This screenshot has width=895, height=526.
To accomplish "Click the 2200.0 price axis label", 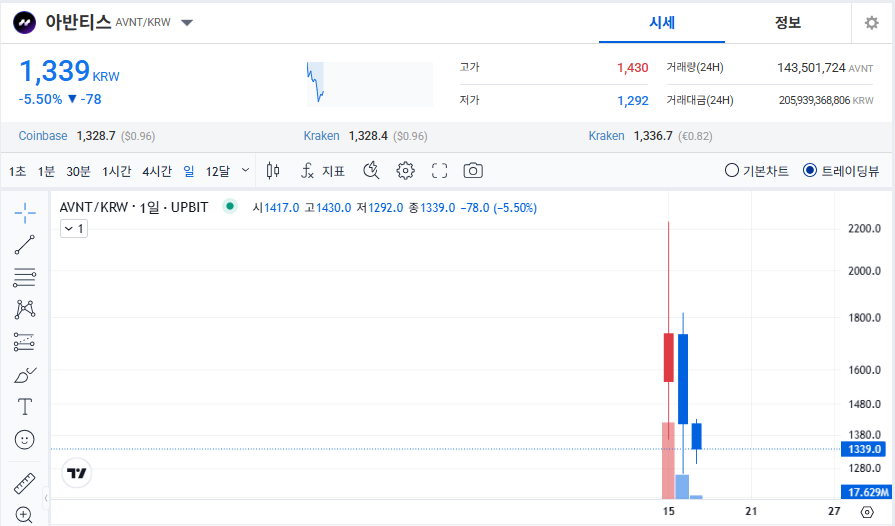I will [x=864, y=228].
